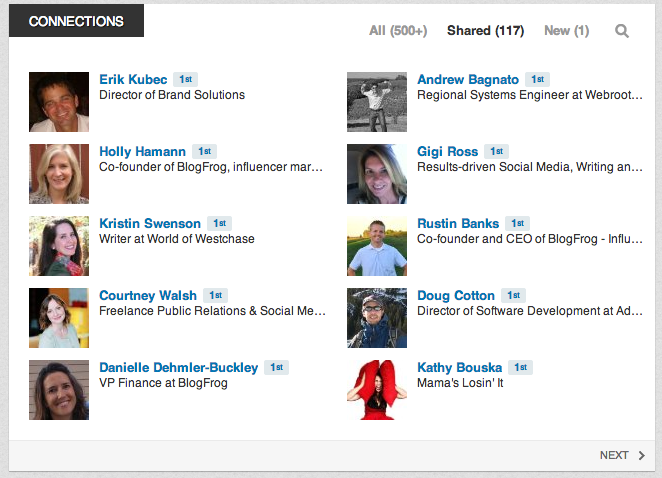Click Rustin Banks' profile photo
Screen dimensions: 662x478
[377, 246]
